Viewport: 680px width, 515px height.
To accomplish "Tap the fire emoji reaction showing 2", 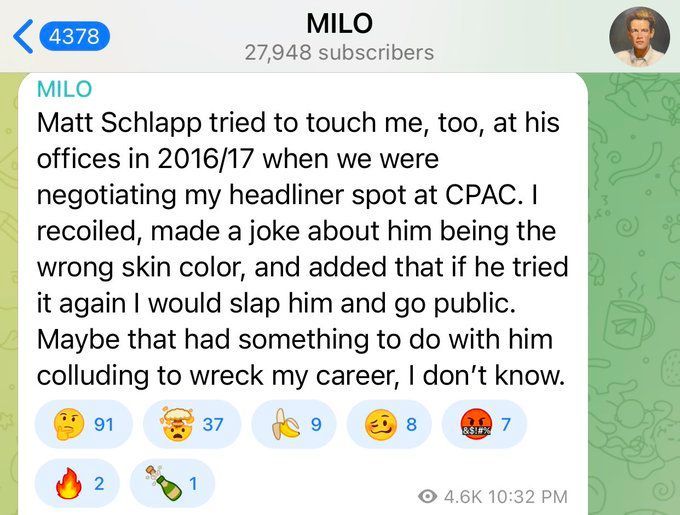I will [77, 483].
